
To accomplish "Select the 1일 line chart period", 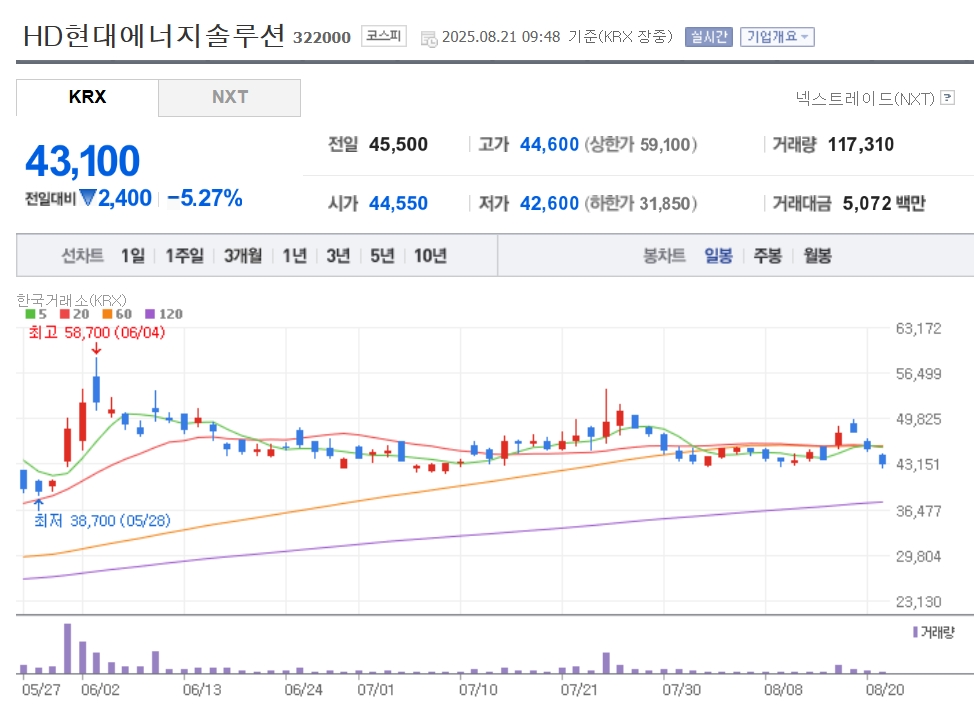I will (133, 255).
